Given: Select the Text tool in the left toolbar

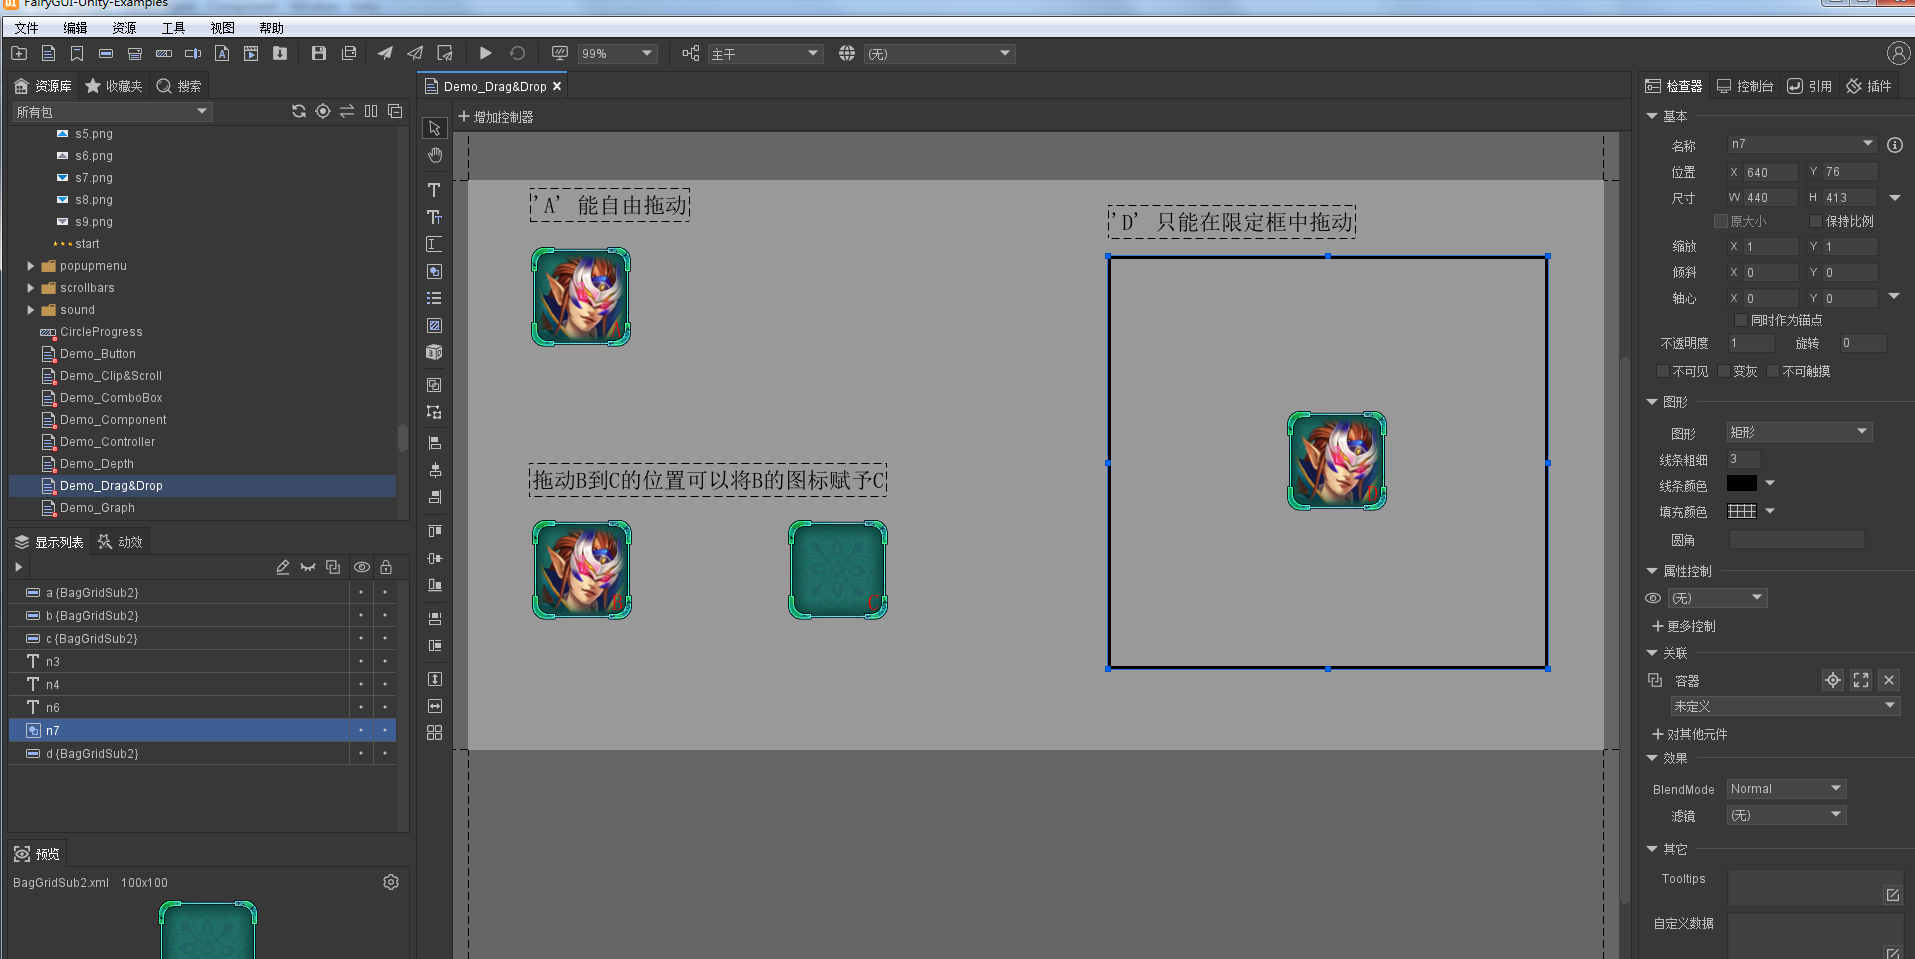Looking at the screenshot, I should pyautogui.click(x=433, y=189).
